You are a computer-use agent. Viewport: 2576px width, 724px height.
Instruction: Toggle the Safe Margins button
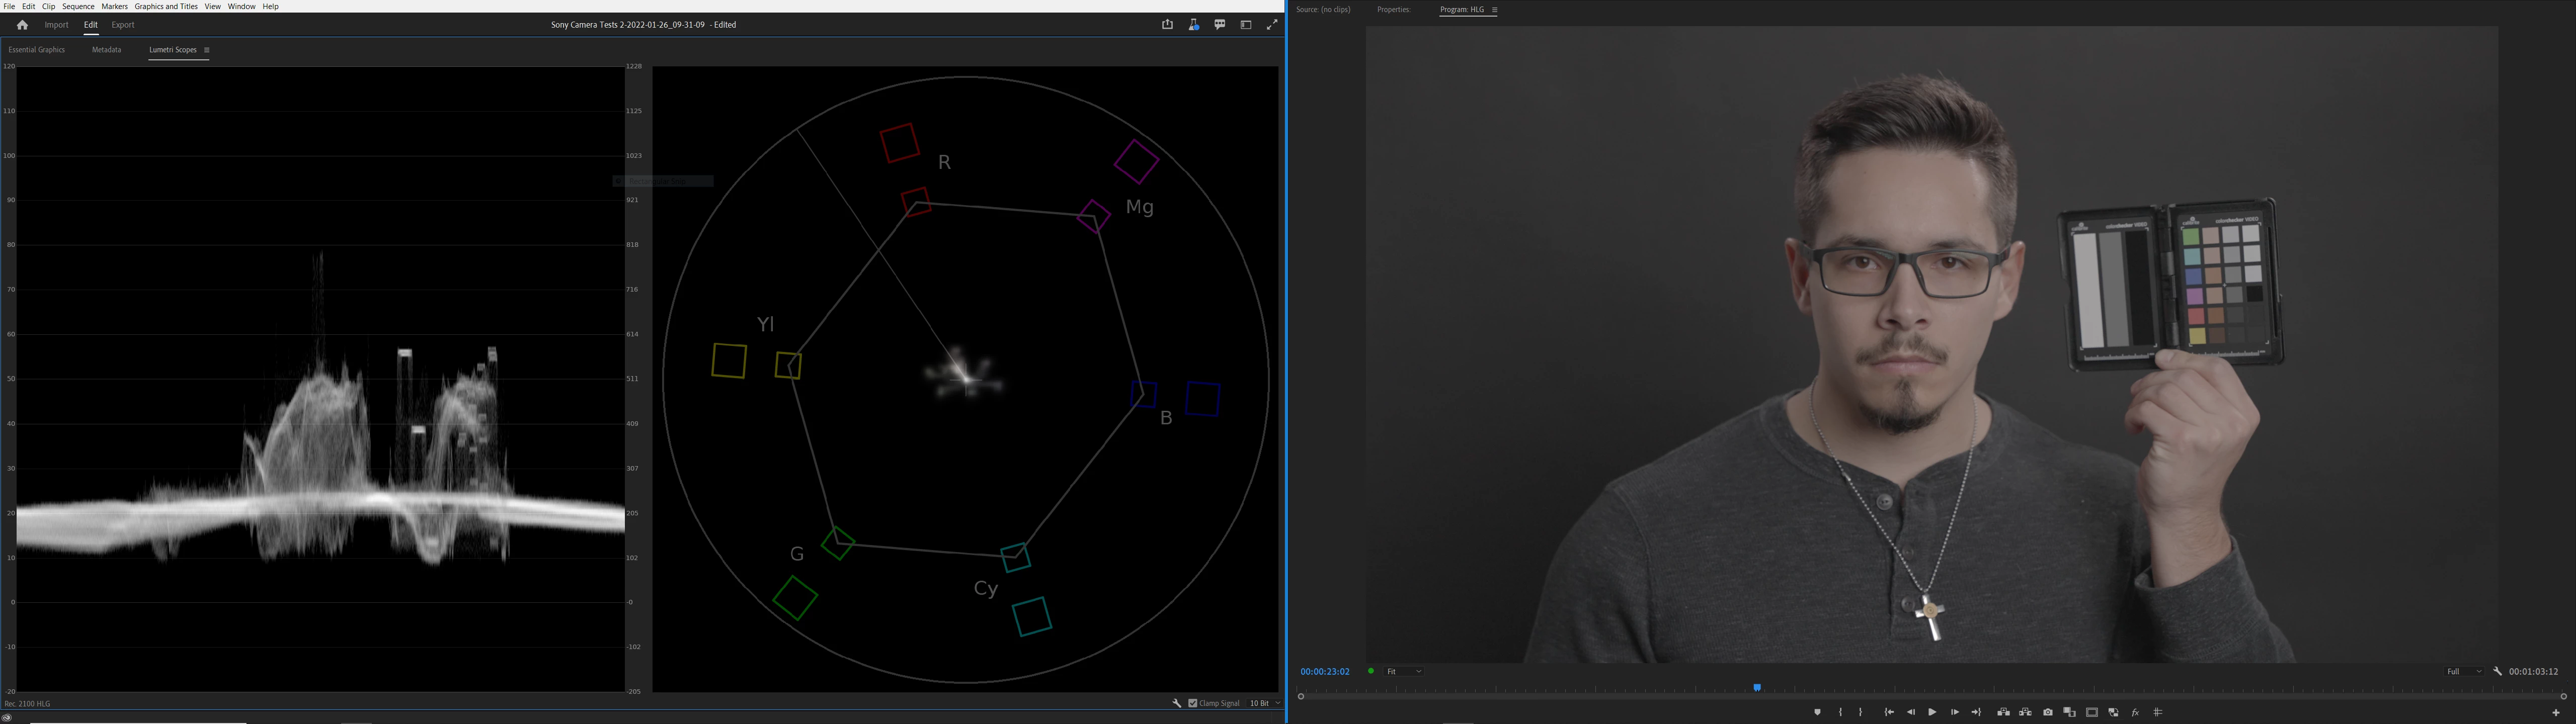(x=2092, y=712)
